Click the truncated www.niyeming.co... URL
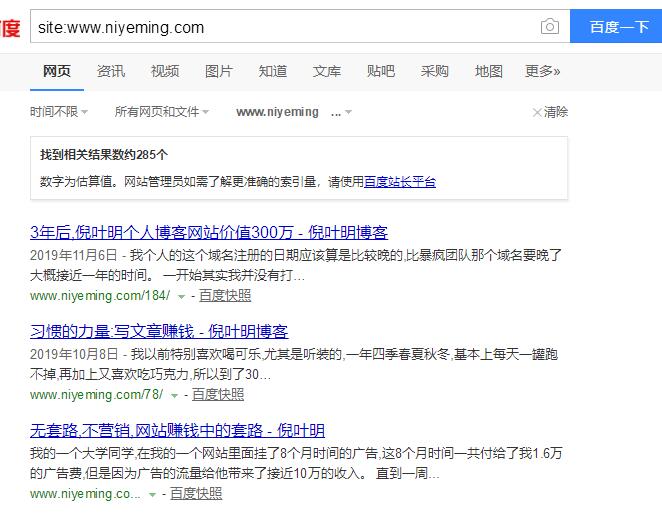This screenshot has height=513, width=662. pos(85,493)
